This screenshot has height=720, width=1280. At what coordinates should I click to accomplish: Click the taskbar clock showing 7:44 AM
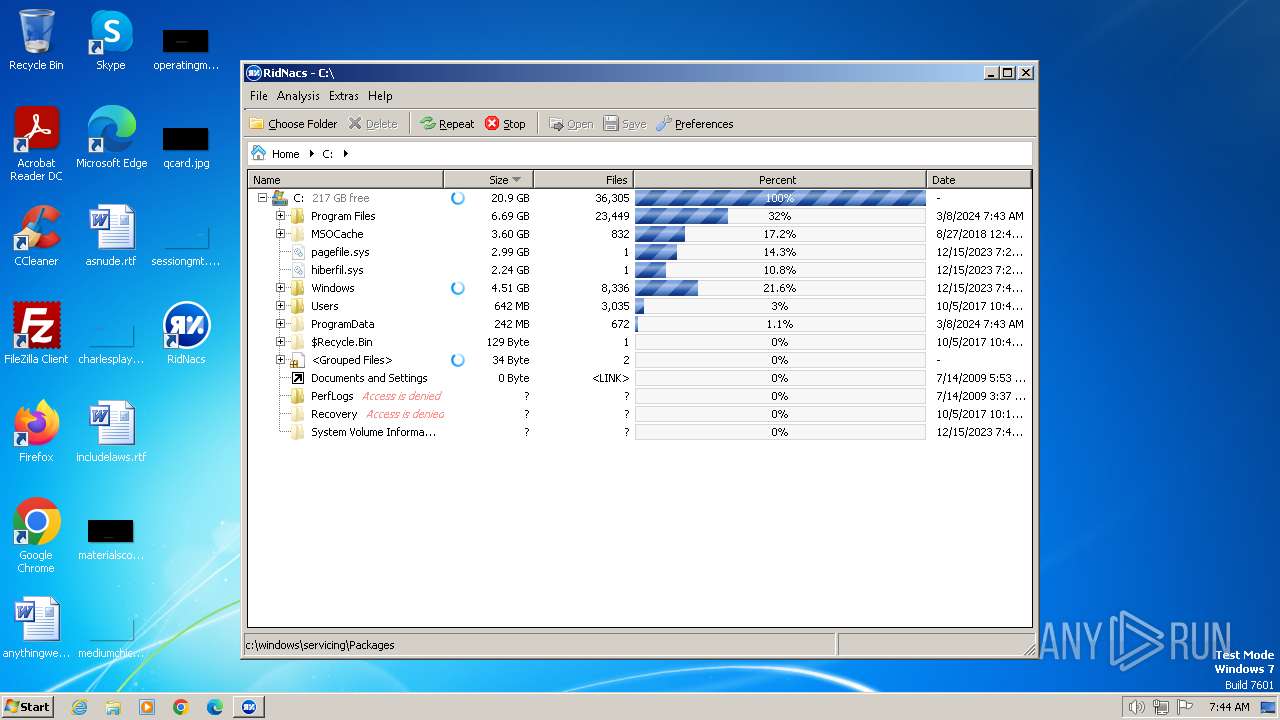[1229, 707]
